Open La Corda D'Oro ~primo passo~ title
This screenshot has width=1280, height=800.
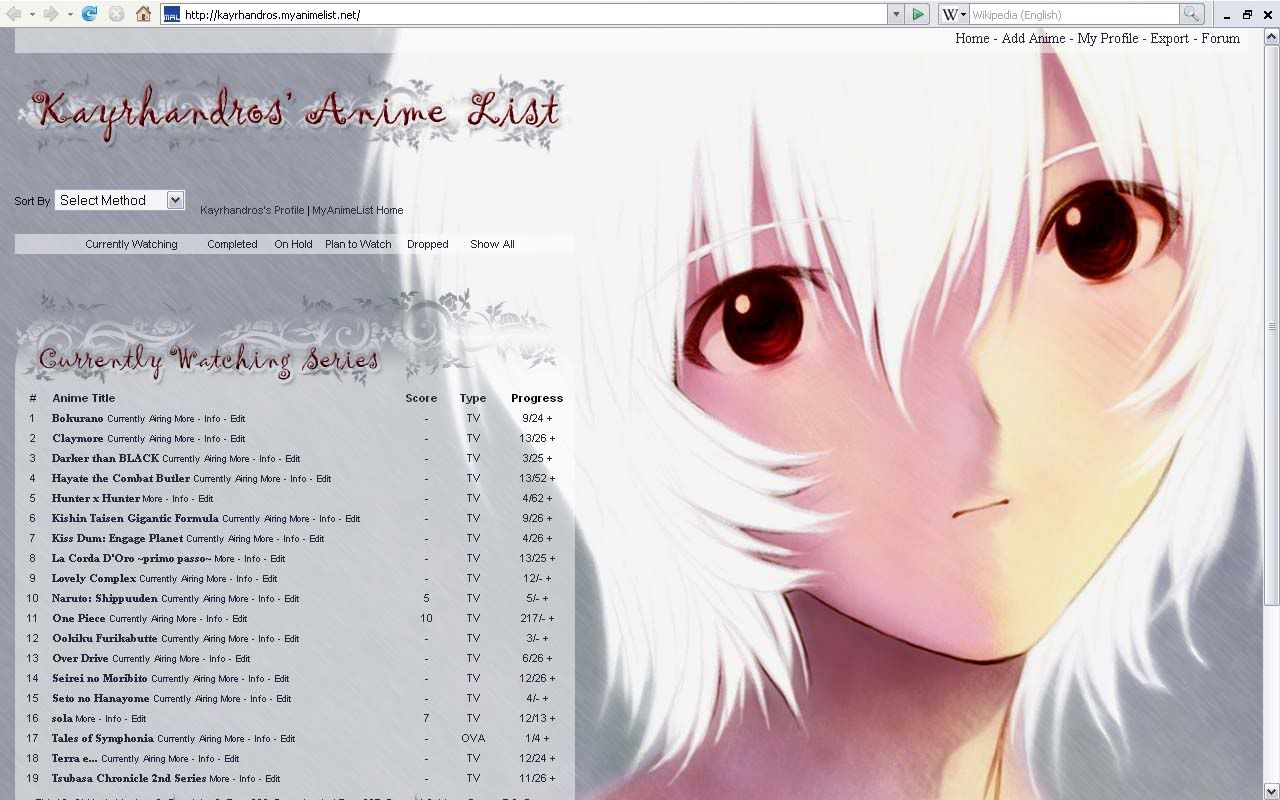(x=131, y=558)
